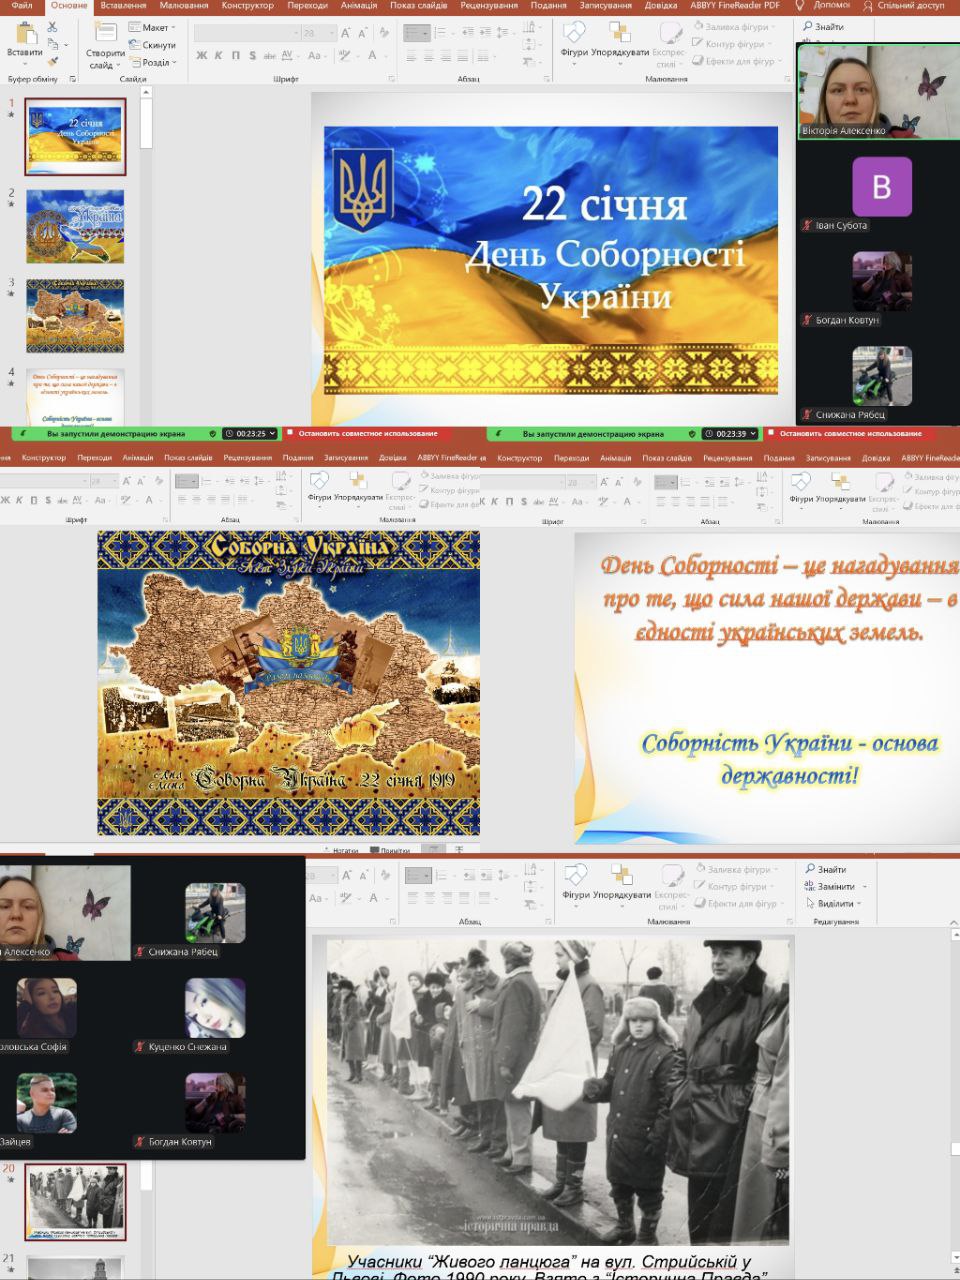The image size is (960, 1280).
Task: Open the Буфер обміну dialog launcher
Action: (x=72, y=79)
